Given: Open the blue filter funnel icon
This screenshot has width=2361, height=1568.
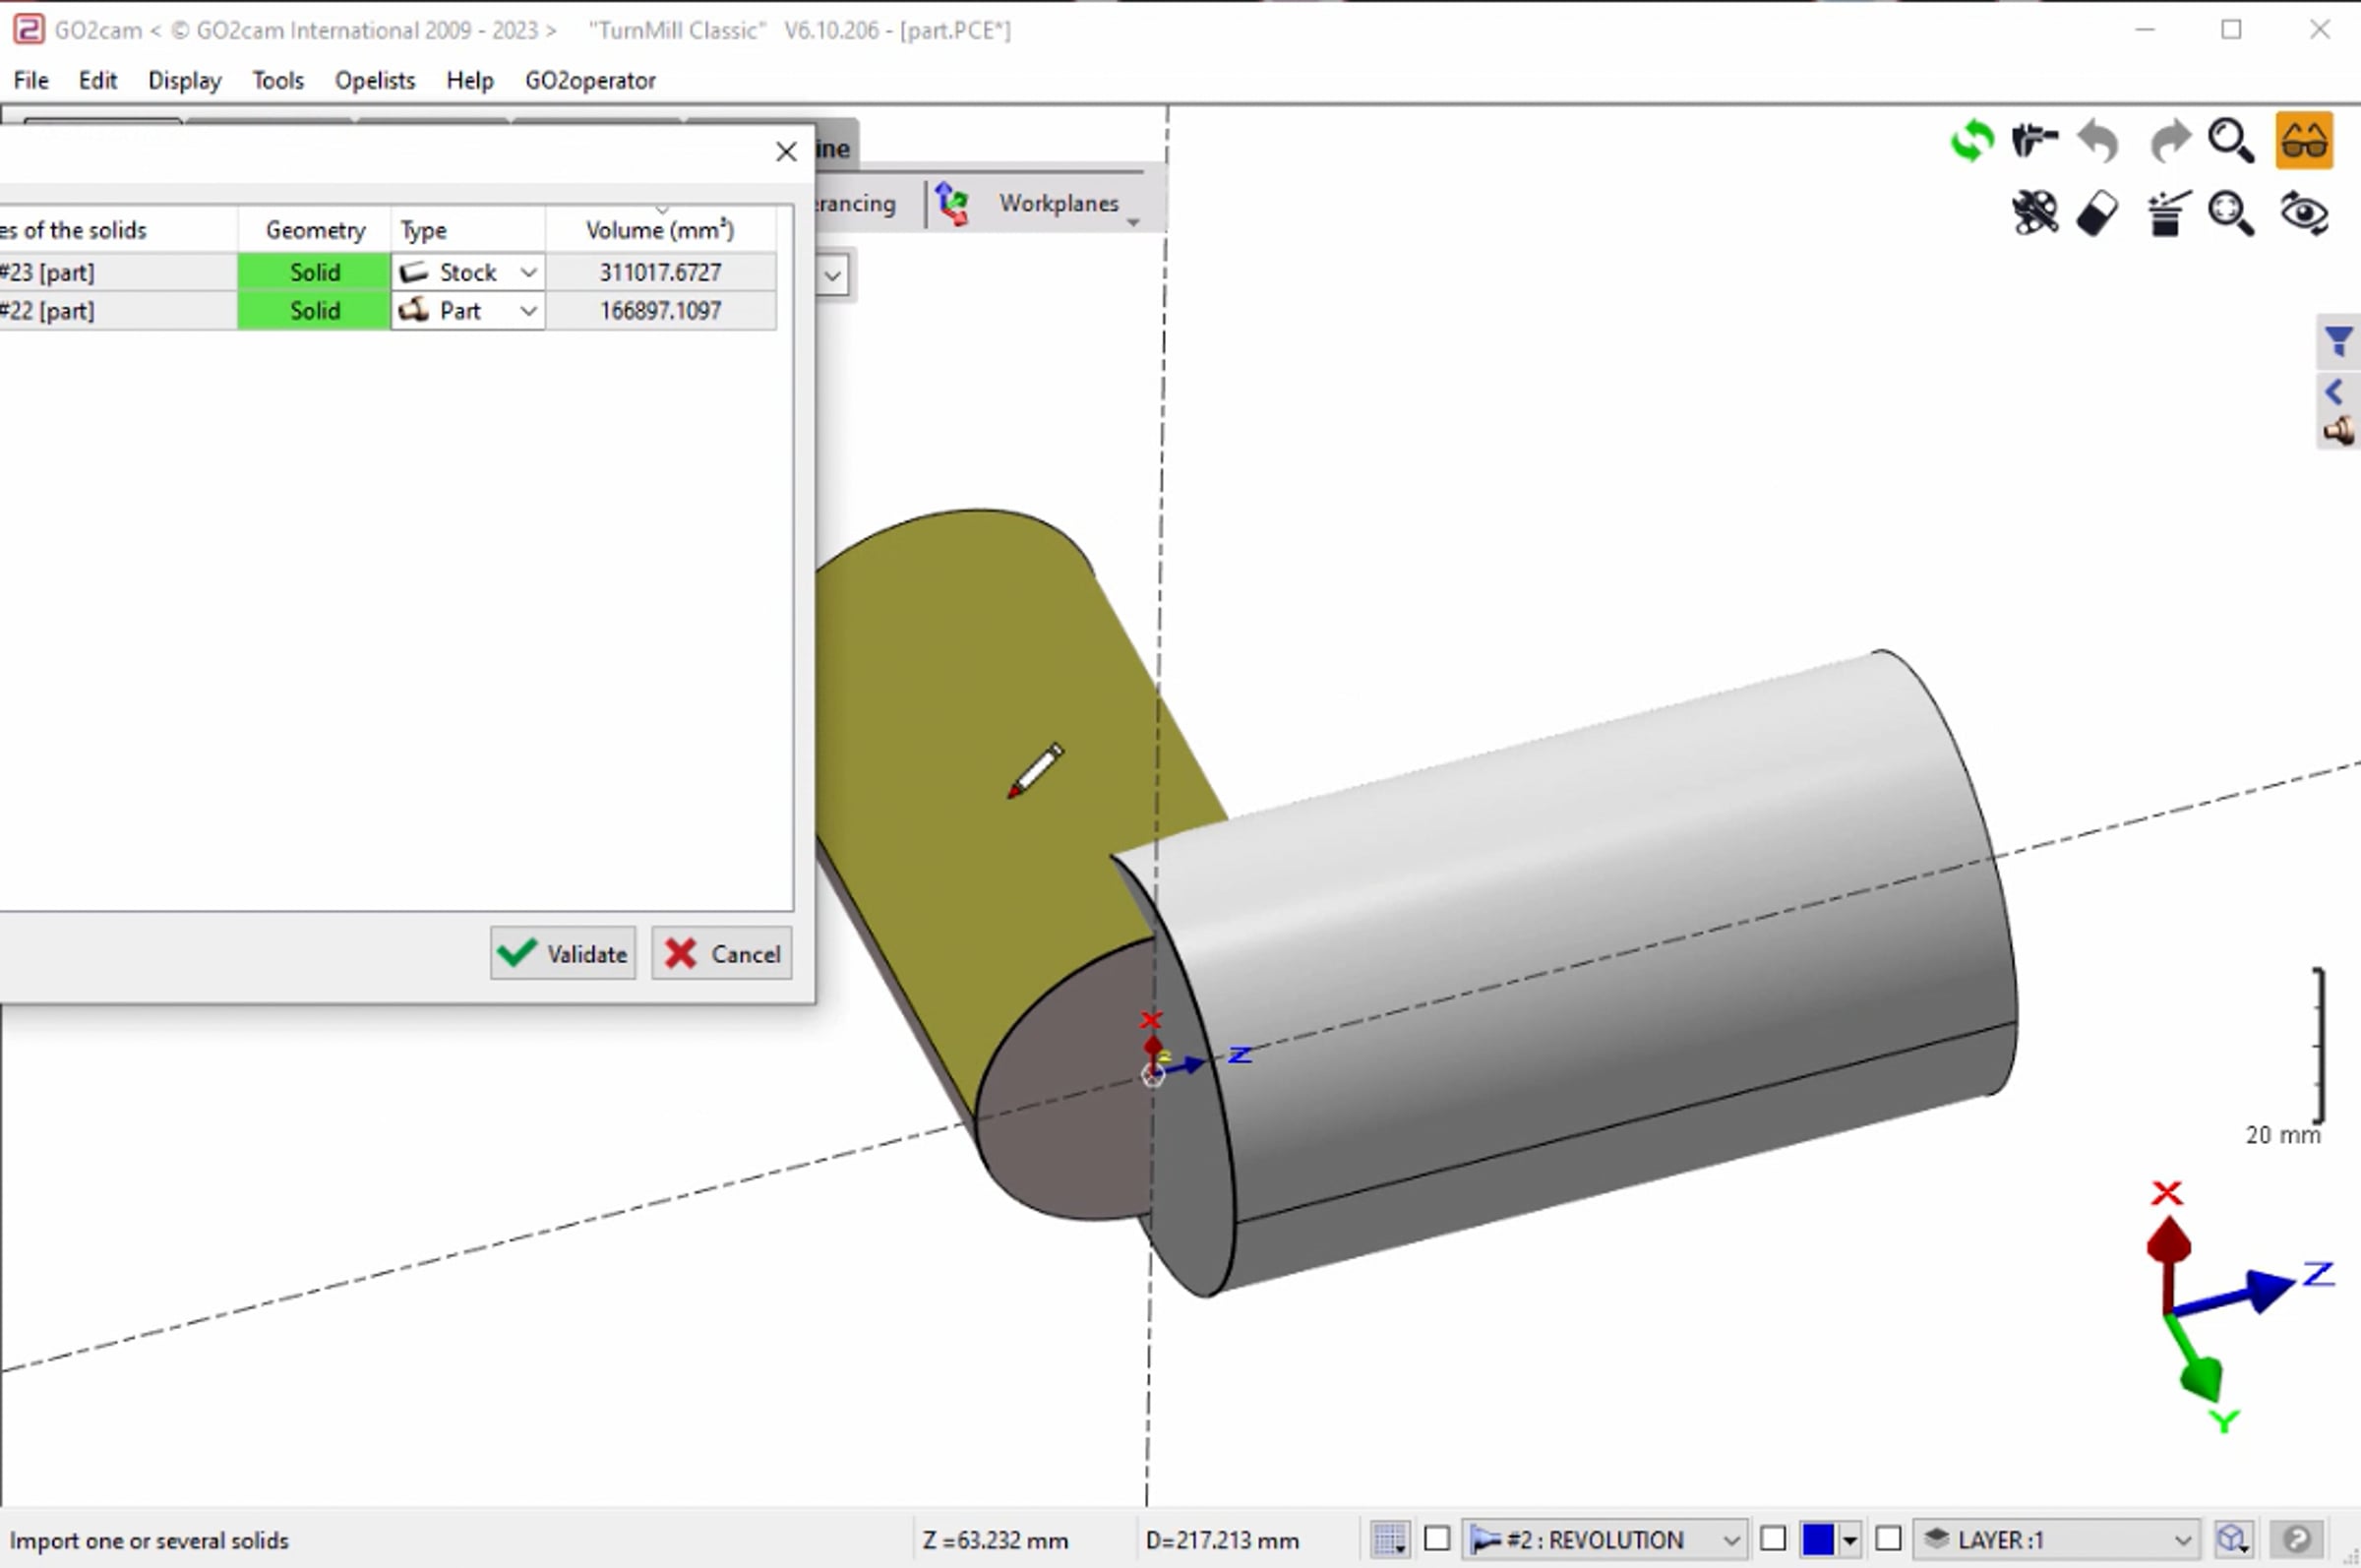Looking at the screenshot, I should pos(2339,342).
